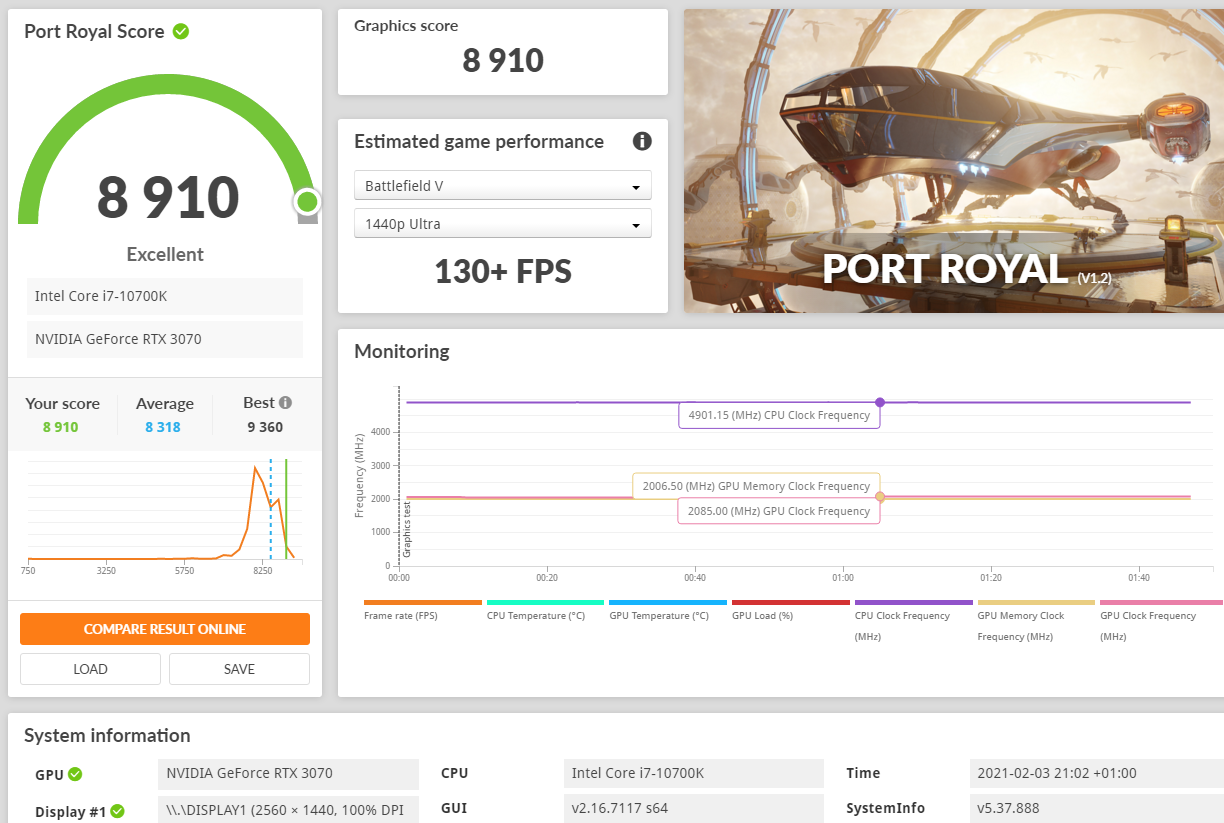
Task: Toggle the GPU Memory Clock Frequency legend swatch
Action: click(1036, 602)
